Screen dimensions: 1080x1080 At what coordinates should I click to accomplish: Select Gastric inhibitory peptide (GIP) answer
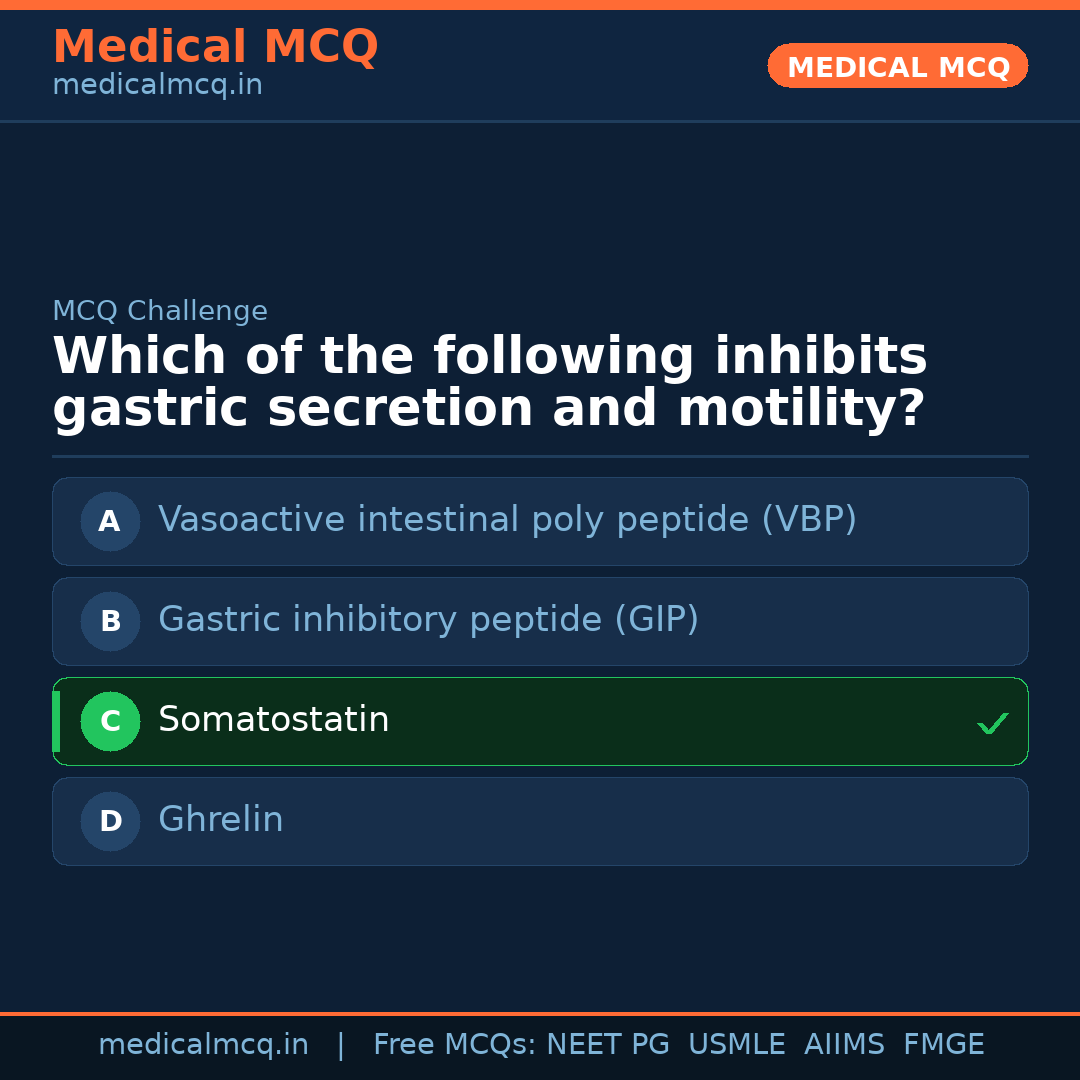428,620
